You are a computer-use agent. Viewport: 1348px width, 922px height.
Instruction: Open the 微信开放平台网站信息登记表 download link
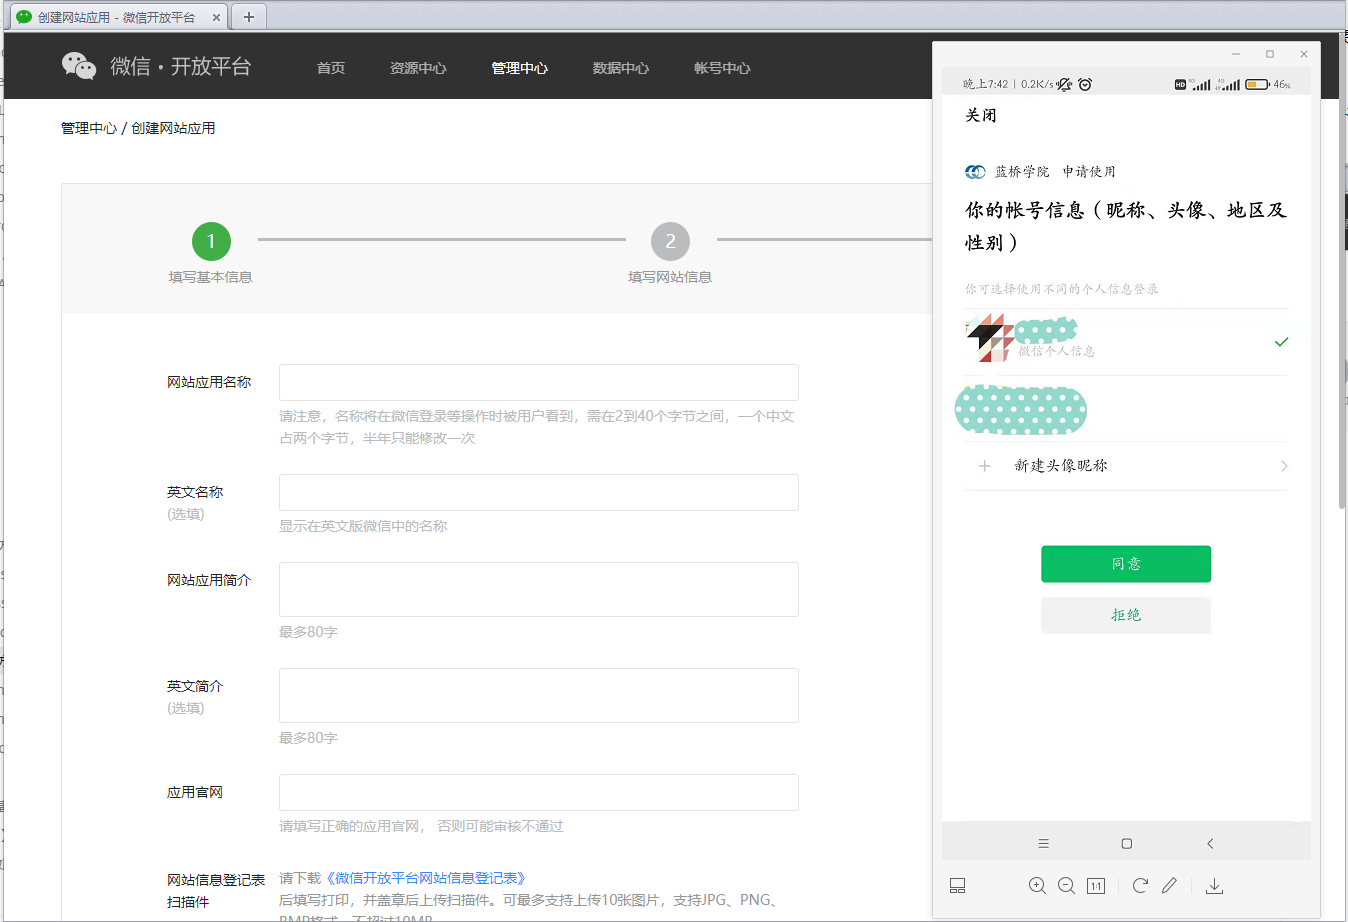[426, 878]
